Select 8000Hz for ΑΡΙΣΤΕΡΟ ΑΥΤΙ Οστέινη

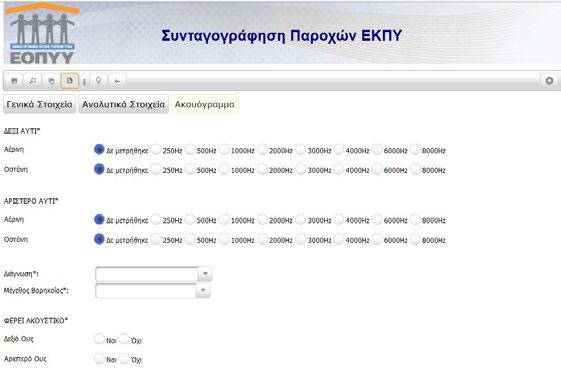415,239
